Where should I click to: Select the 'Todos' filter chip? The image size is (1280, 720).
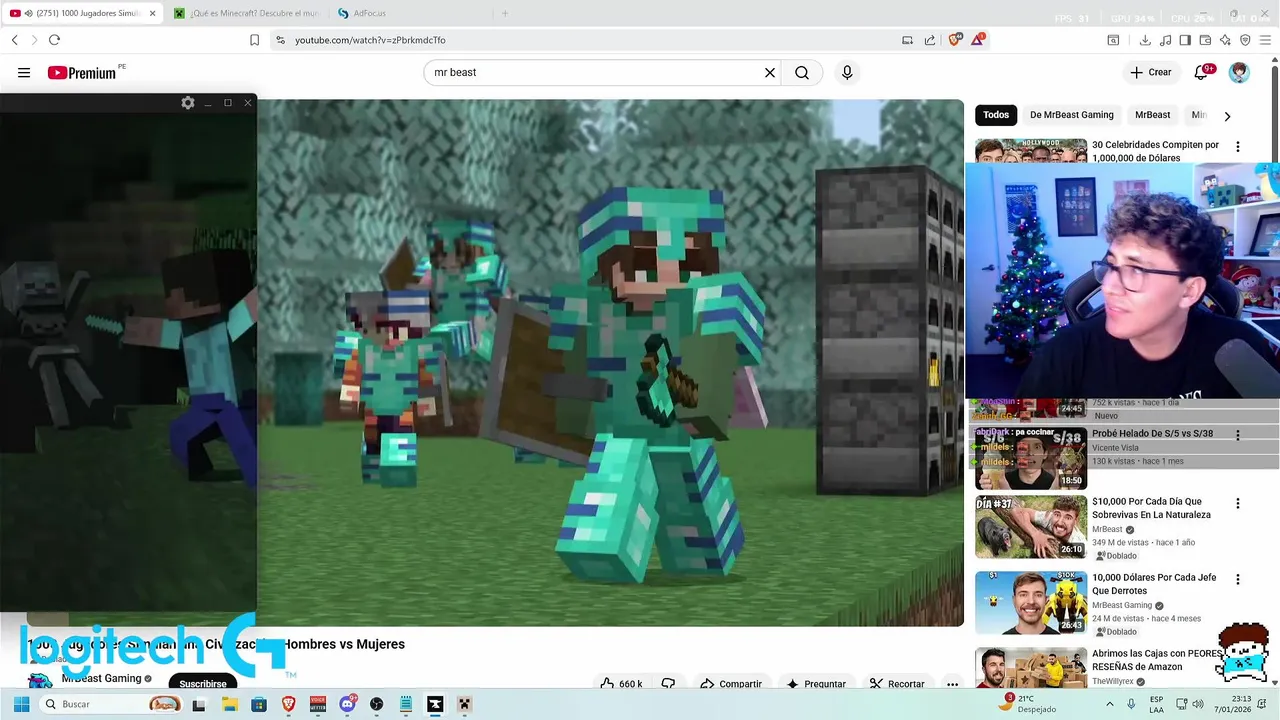click(x=996, y=115)
